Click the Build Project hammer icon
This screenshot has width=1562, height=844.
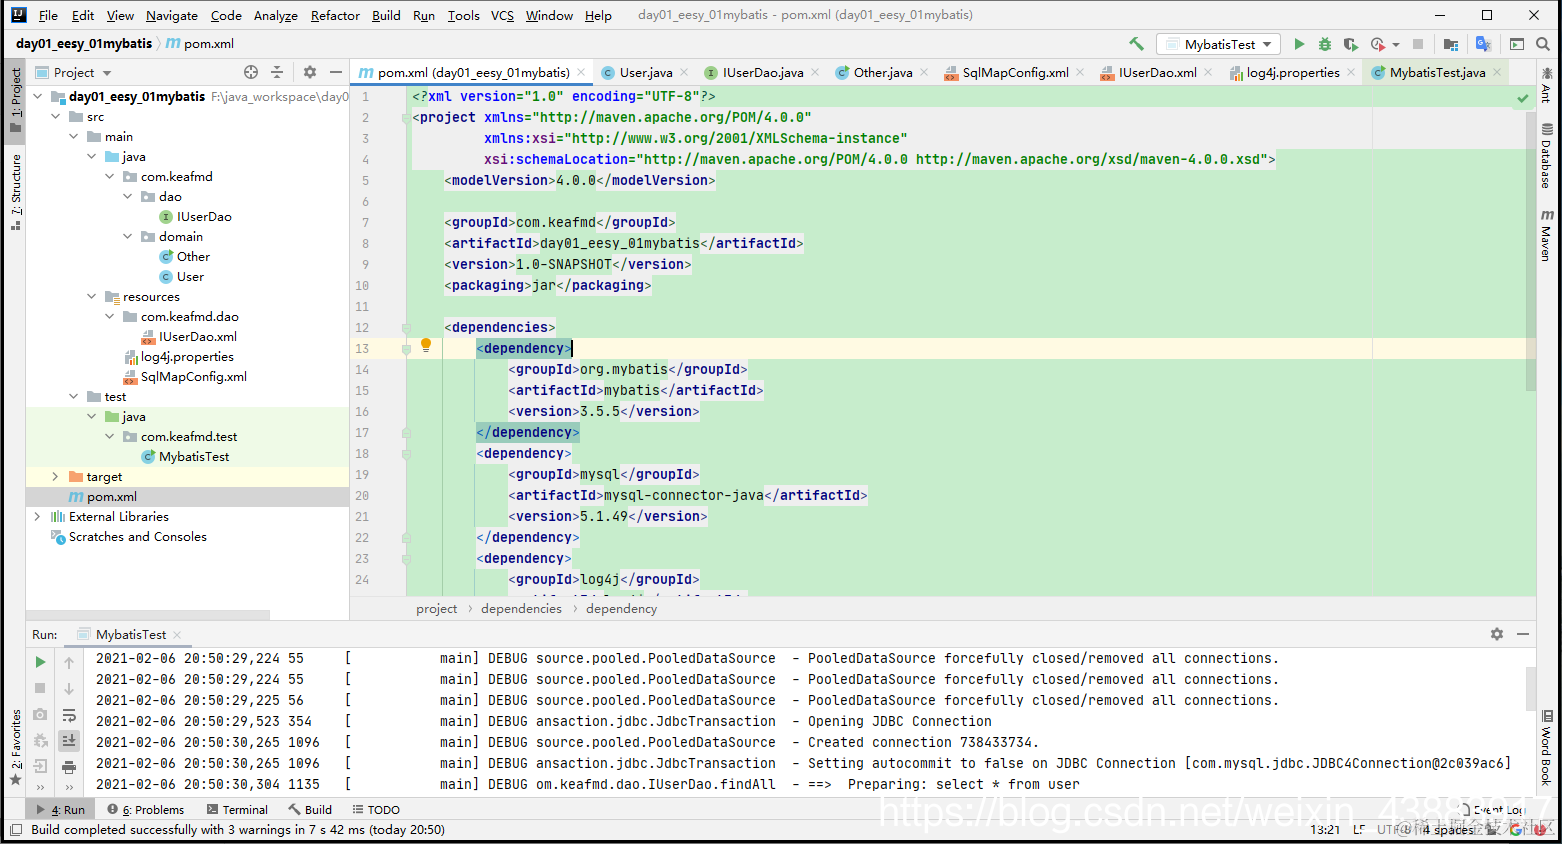click(x=1136, y=44)
